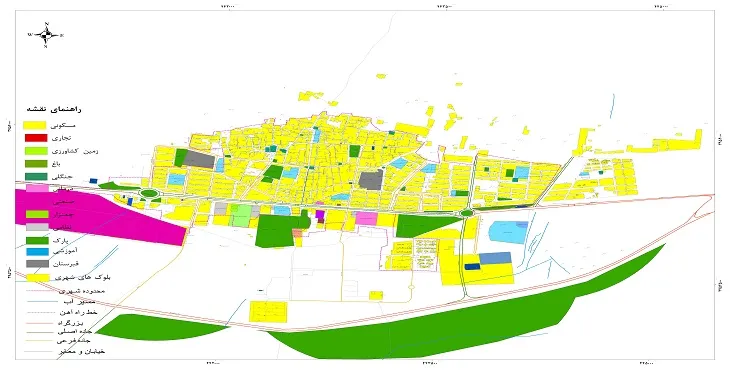Select the light green زمین کشاورزی swatch

tap(36, 151)
